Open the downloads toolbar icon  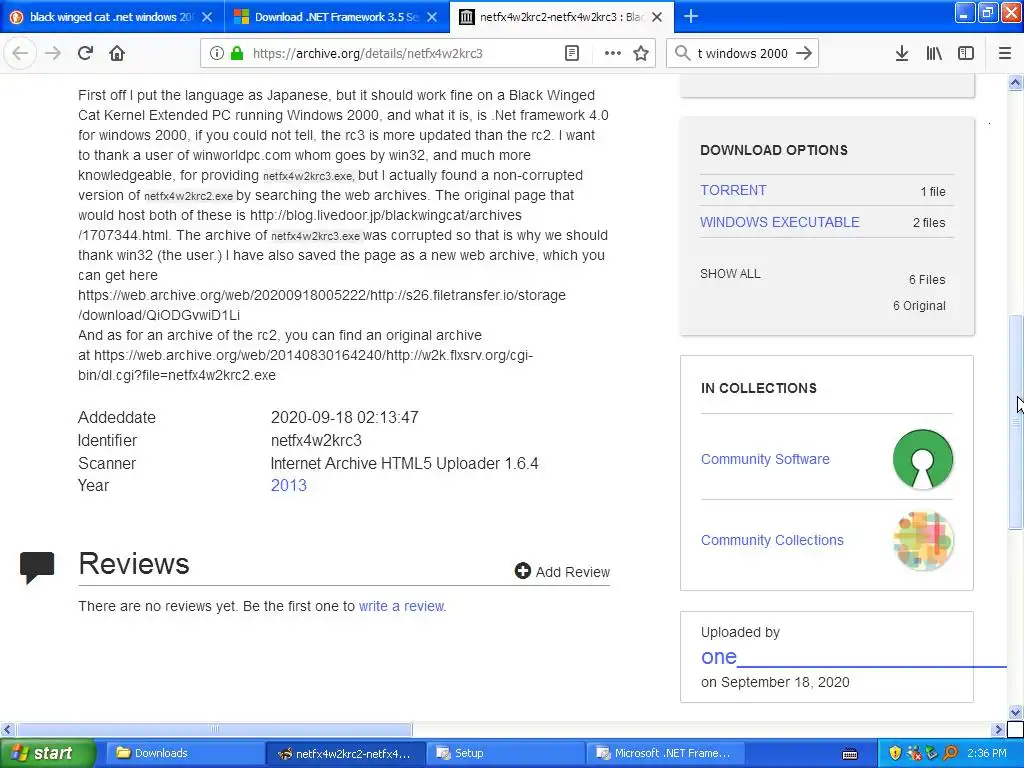[901, 53]
